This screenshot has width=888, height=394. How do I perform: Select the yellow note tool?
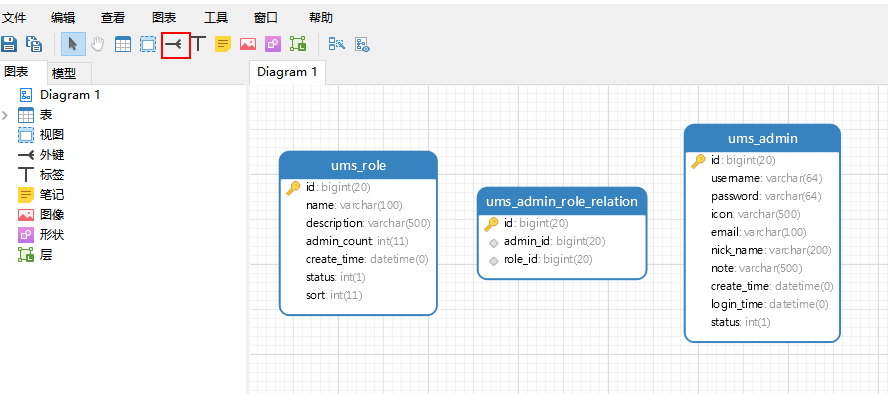pos(223,44)
